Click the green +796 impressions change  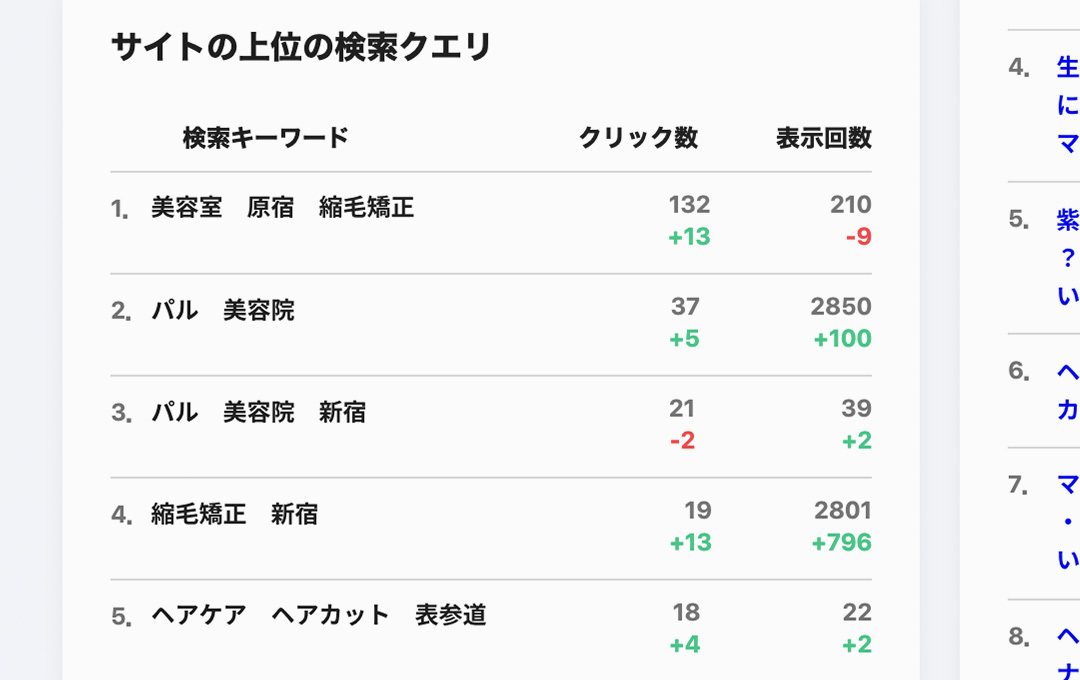click(841, 542)
